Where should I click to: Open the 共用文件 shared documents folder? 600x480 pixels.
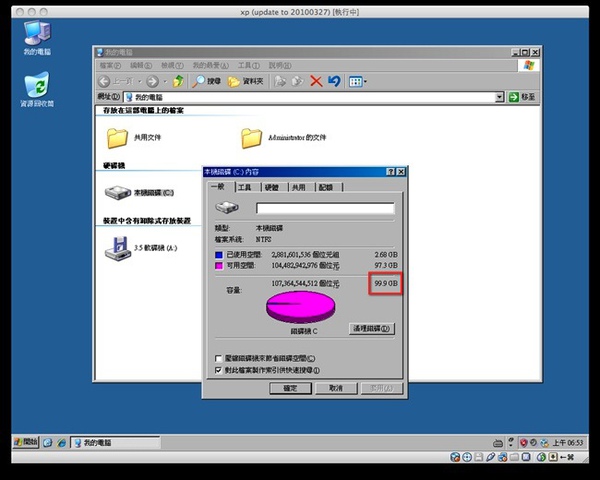pos(134,138)
